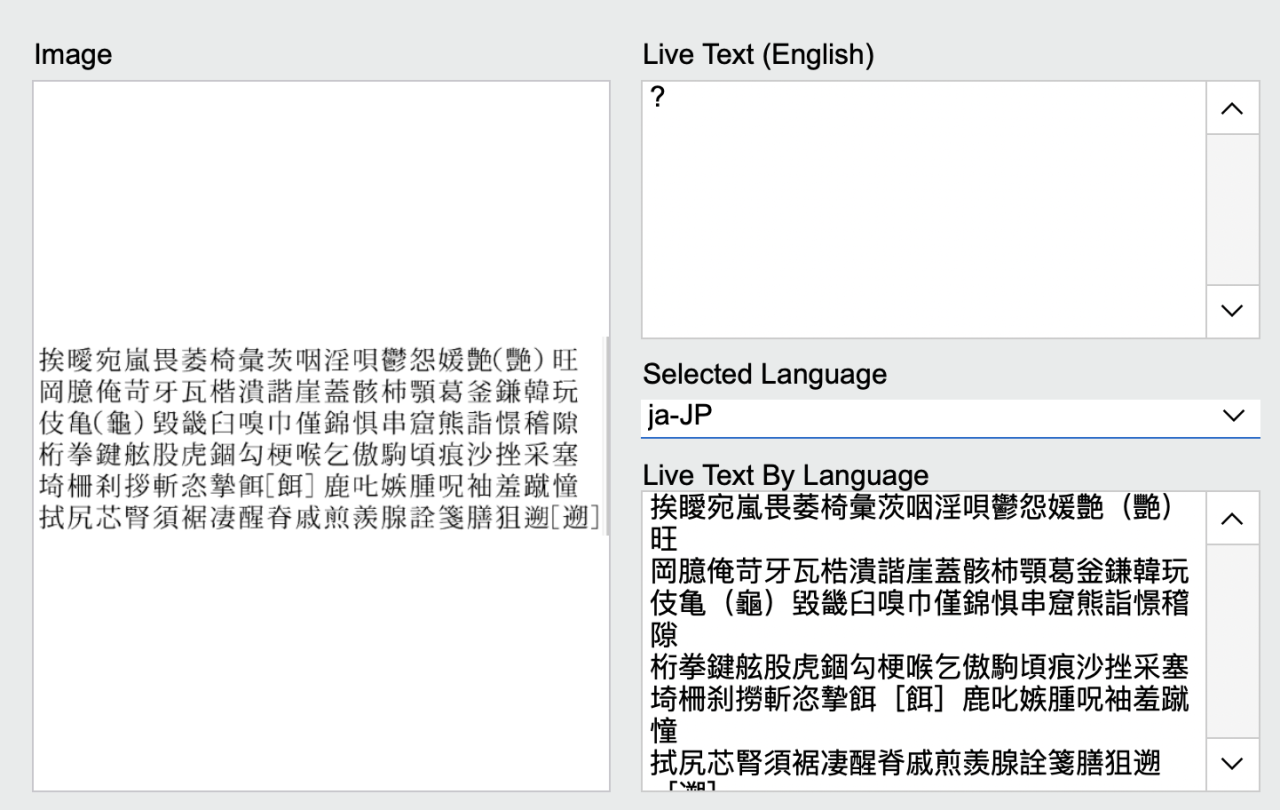
Task: Click the down arrow on the Live Text panel
Action: pyautogui.click(x=1231, y=312)
